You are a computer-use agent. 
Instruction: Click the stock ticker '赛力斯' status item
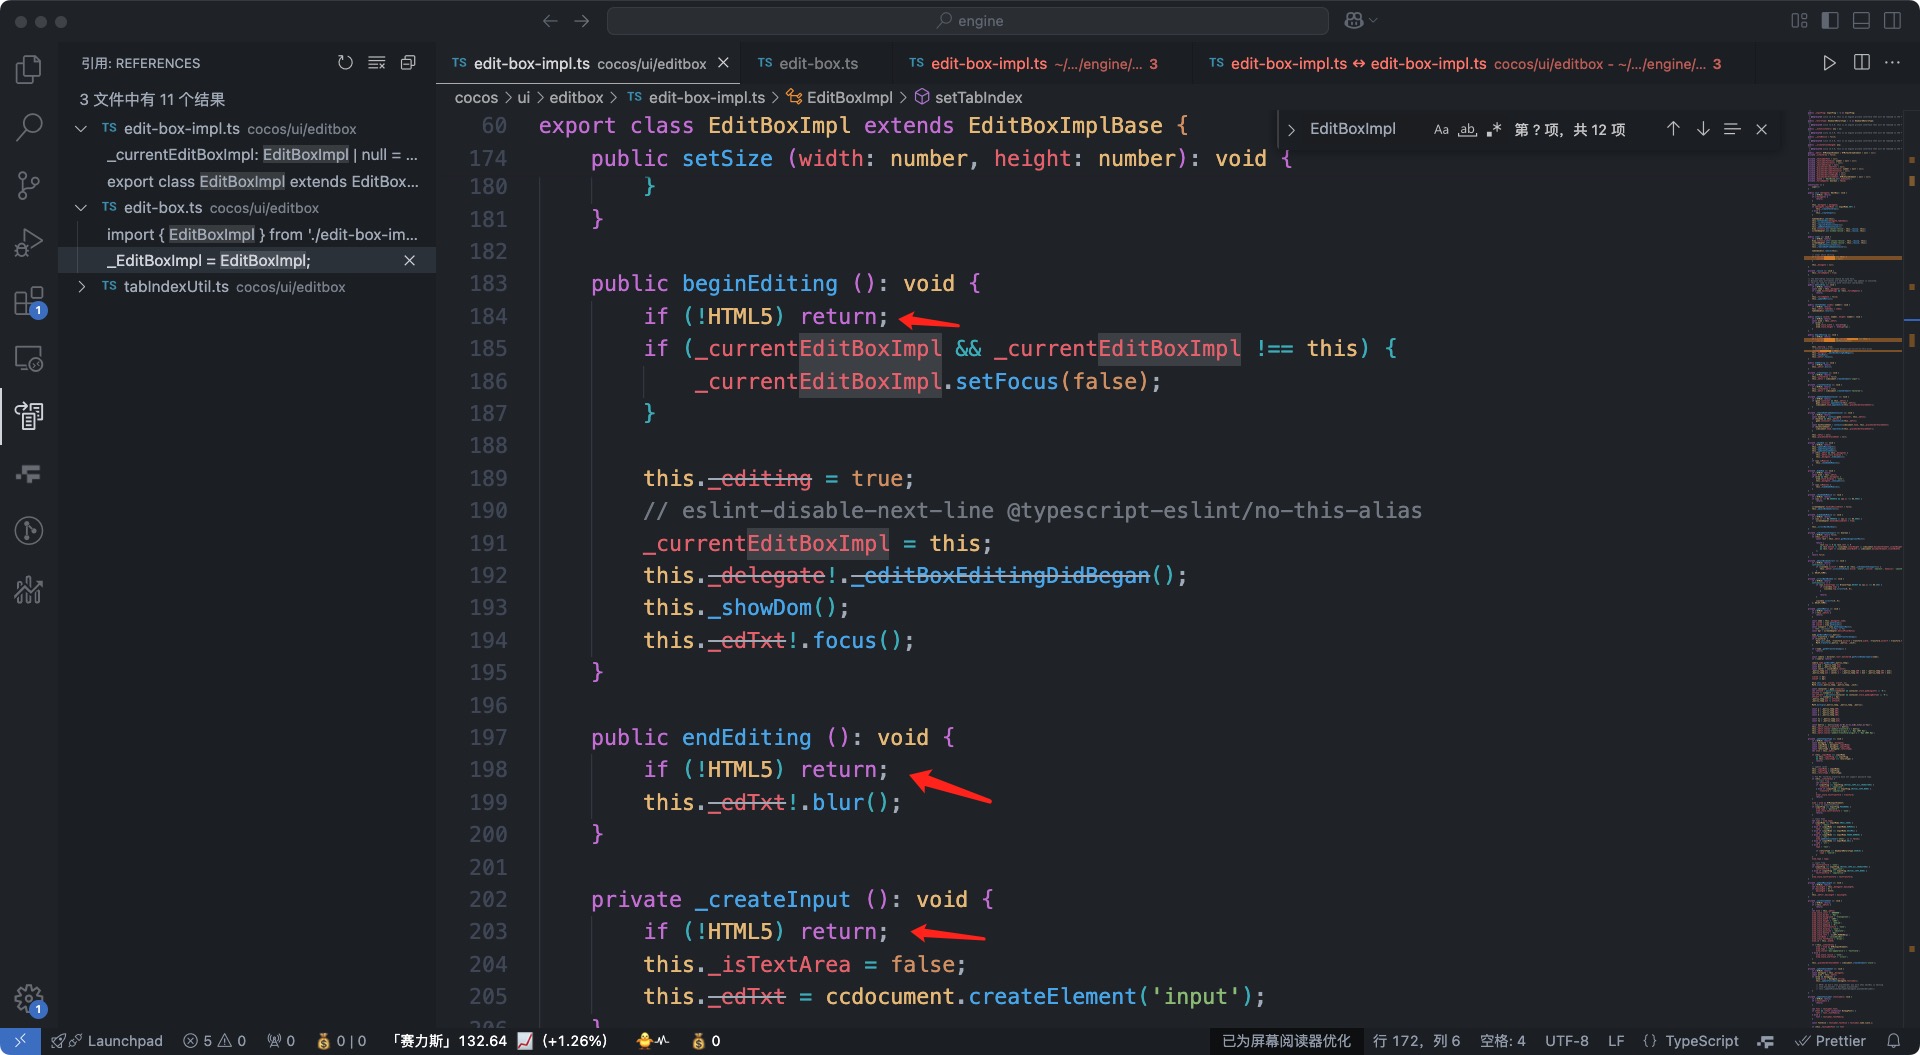[499, 1041]
